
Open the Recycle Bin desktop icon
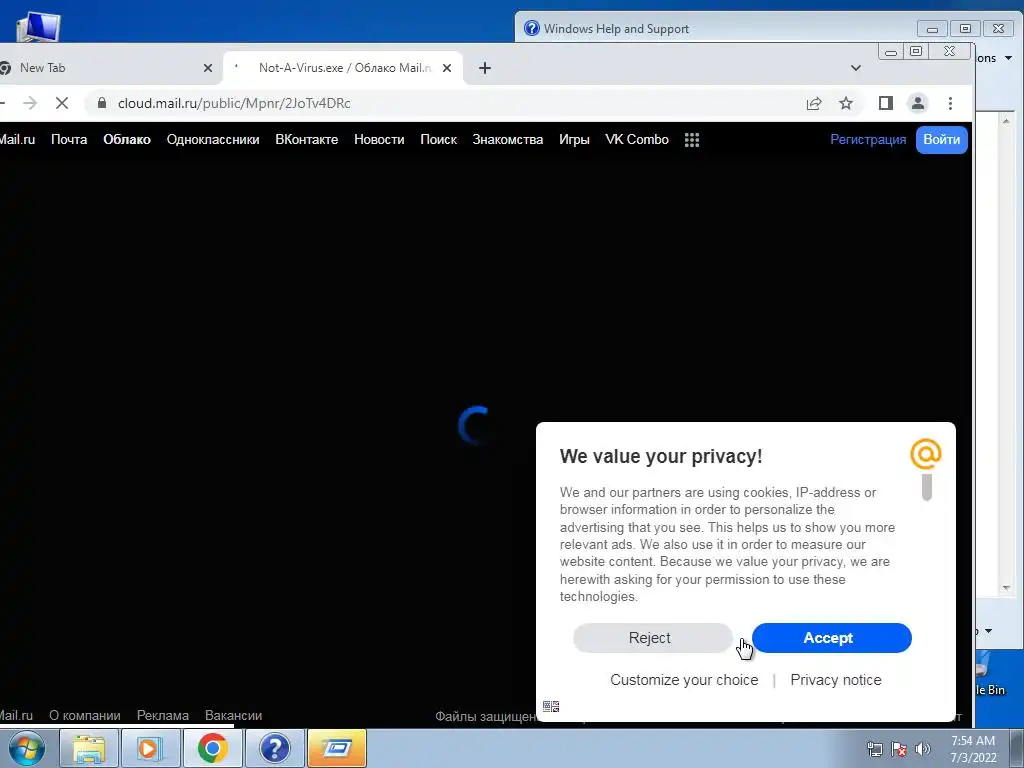tap(989, 674)
